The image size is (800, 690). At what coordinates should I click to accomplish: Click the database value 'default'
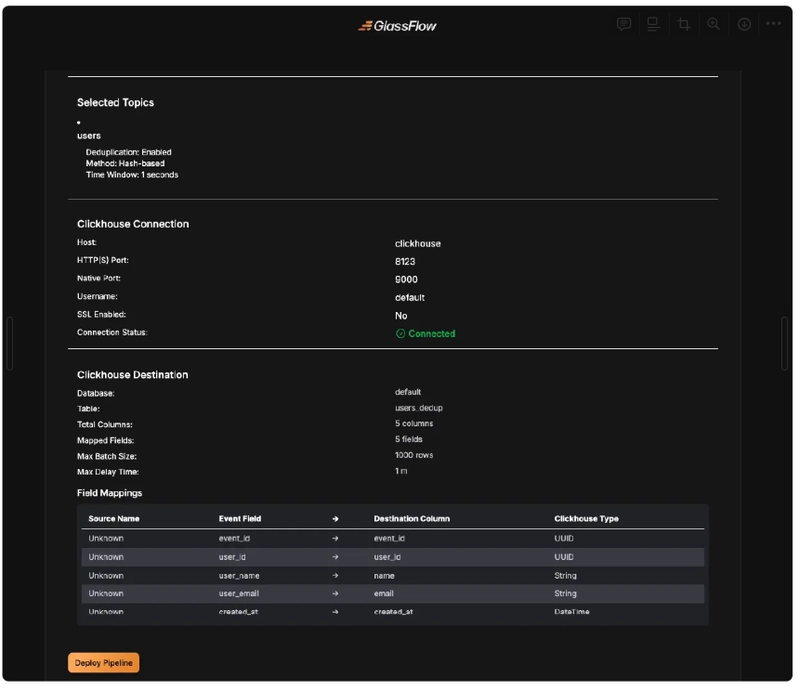(408, 392)
